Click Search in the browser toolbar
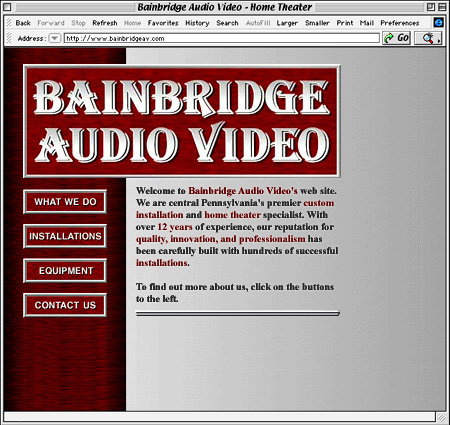The height and width of the screenshot is (425, 450). tap(227, 23)
